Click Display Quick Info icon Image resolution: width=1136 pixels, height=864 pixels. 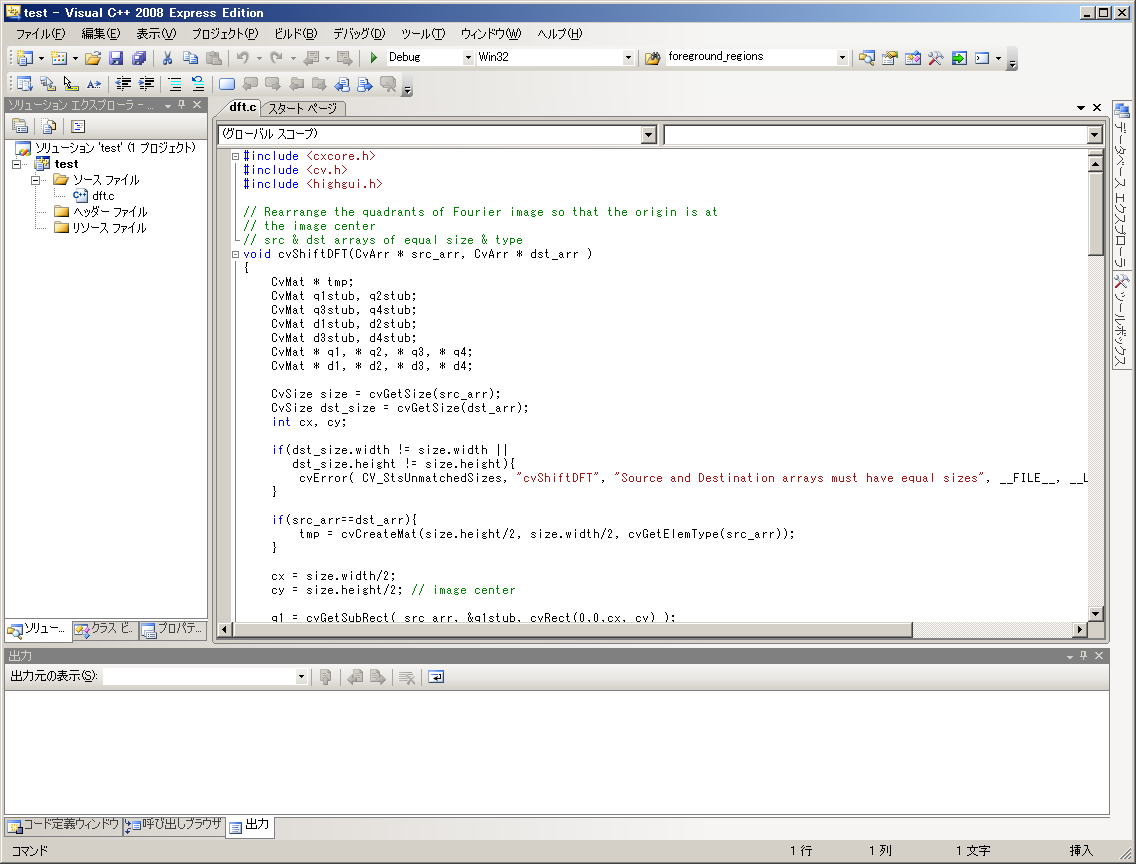(70, 84)
